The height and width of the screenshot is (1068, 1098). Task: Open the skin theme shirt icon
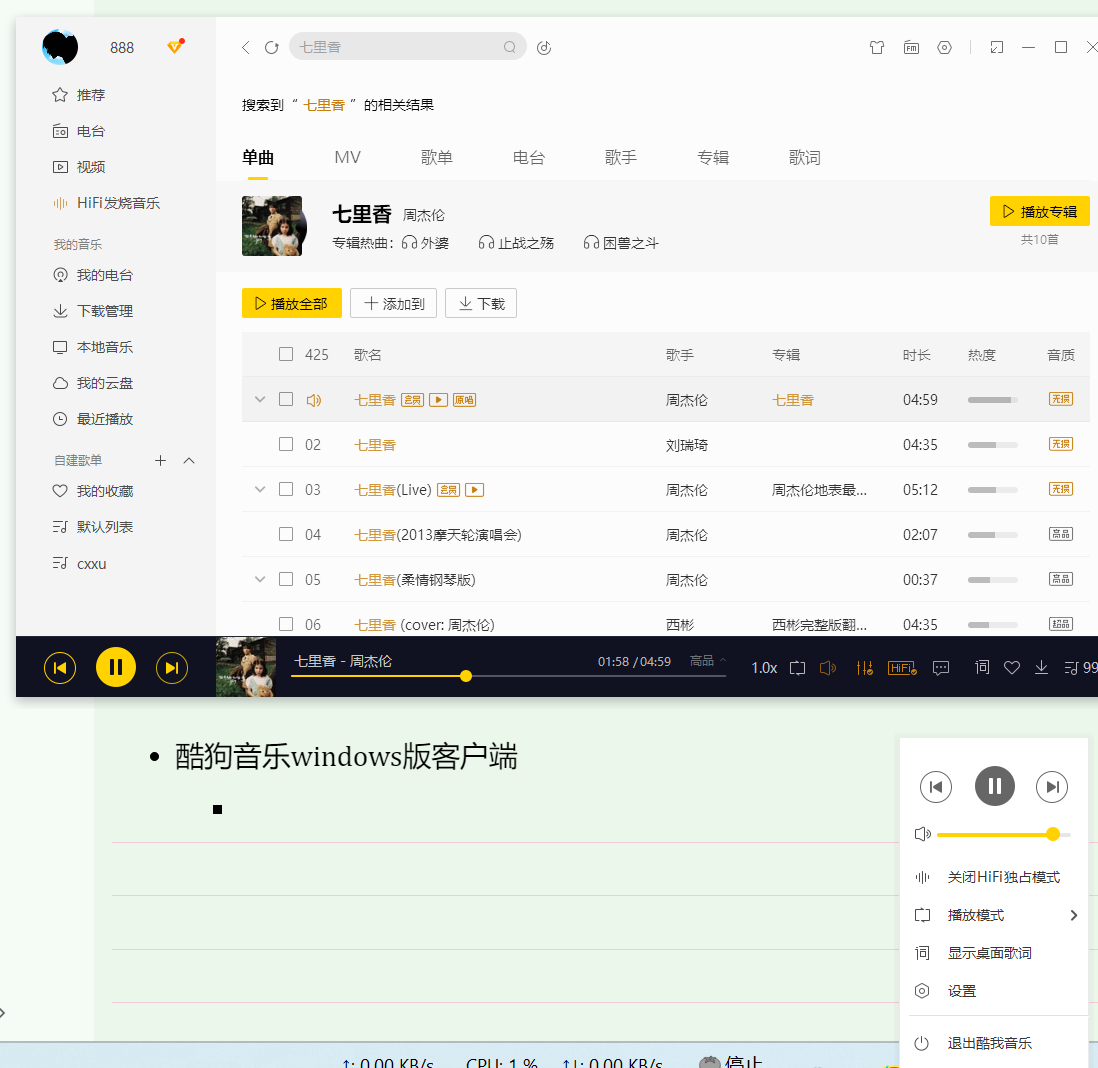coord(877,48)
